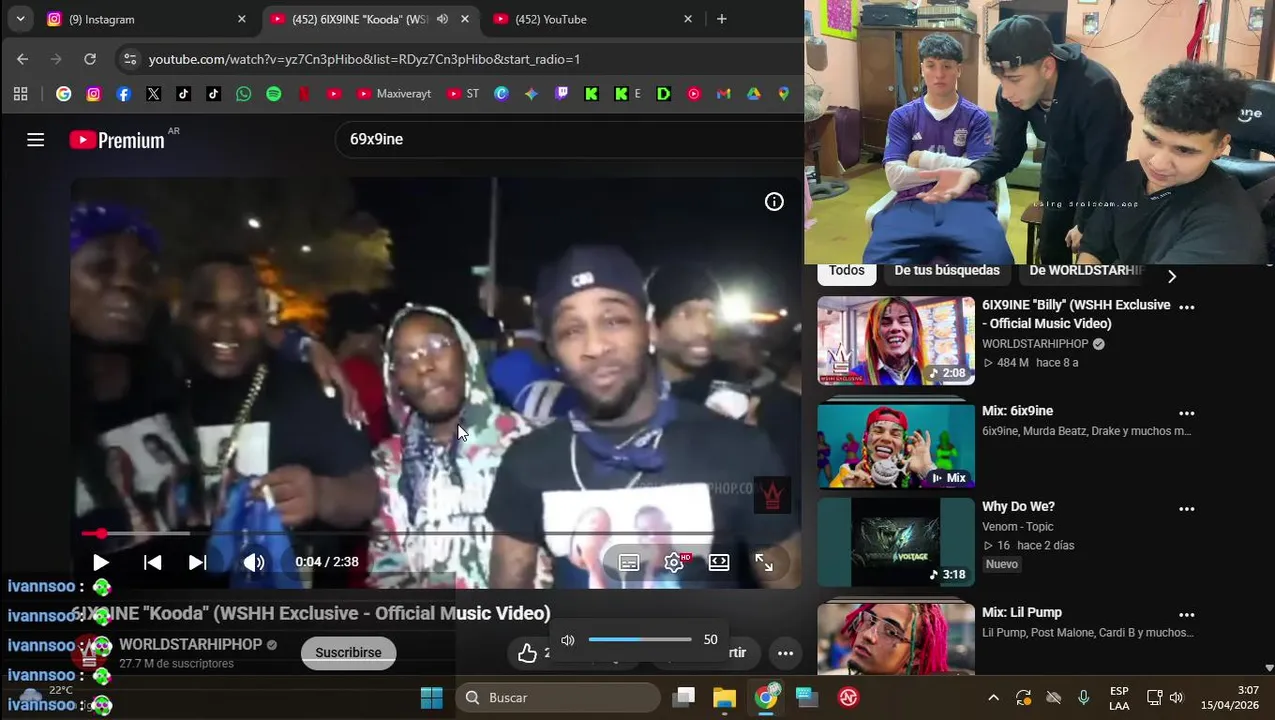Mute the Kooda tab audio icon
This screenshot has width=1275, height=720.
point(442,19)
